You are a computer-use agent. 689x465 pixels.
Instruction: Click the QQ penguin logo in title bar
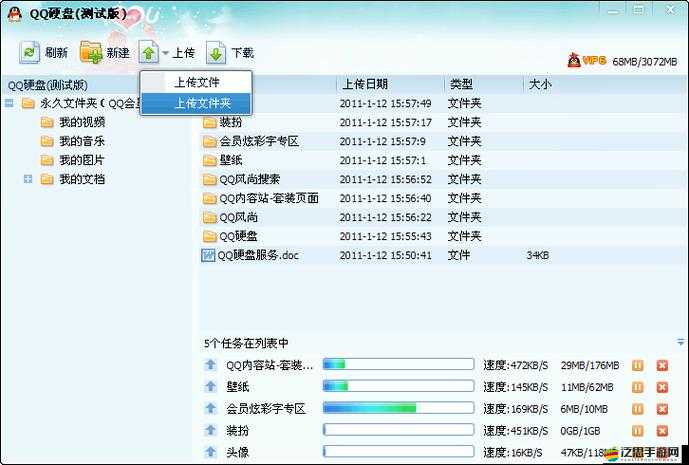pyautogui.click(x=14, y=14)
